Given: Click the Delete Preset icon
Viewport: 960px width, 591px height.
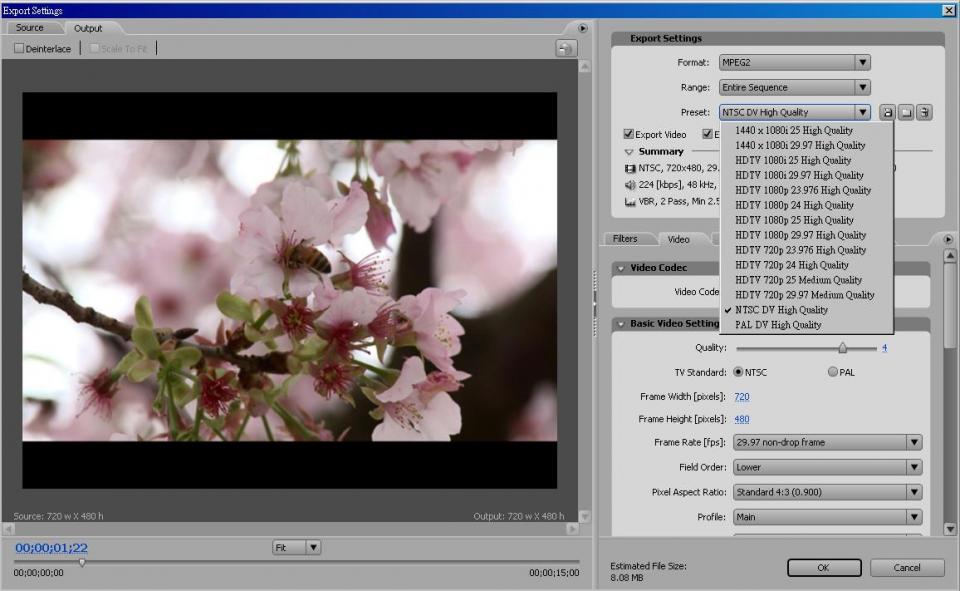Looking at the screenshot, I should (x=924, y=113).
